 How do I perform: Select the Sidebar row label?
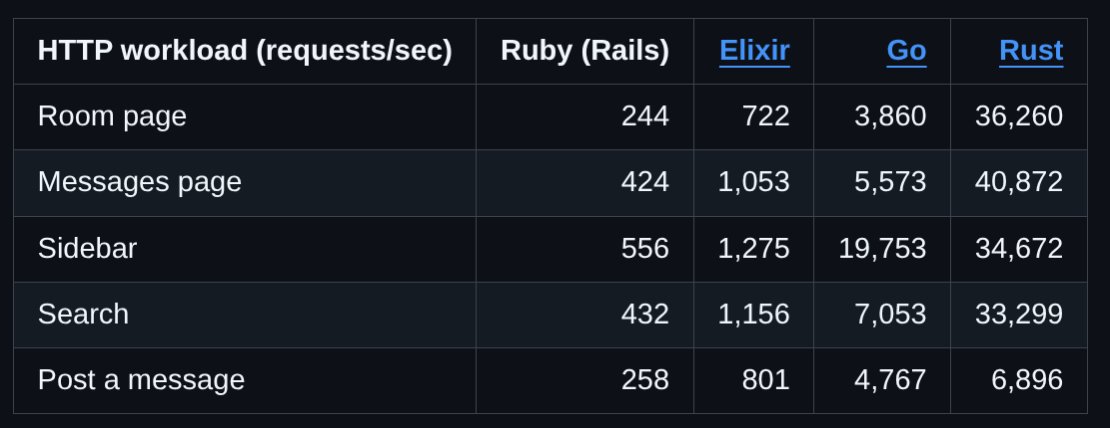[87, 248]
